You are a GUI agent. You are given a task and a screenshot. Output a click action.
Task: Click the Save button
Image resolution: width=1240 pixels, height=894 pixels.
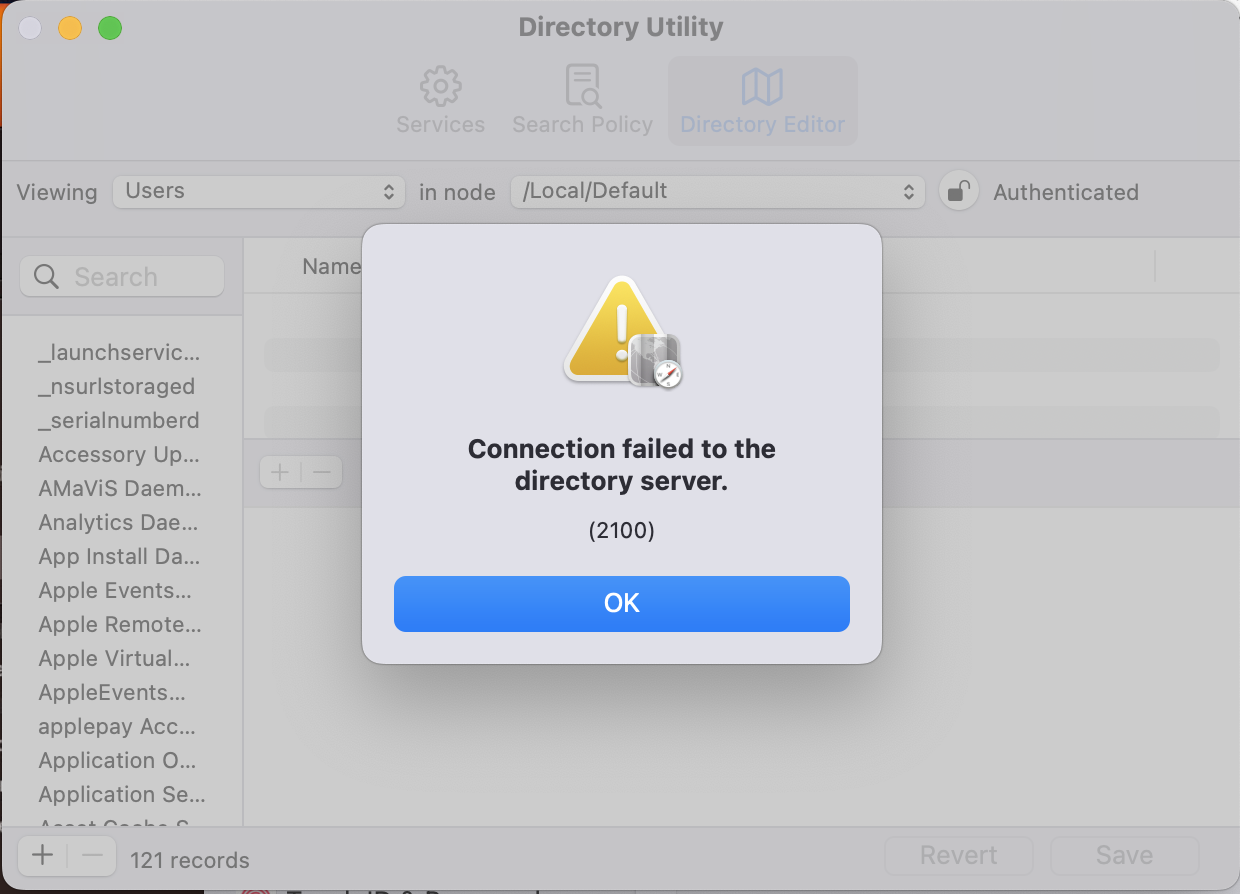click(1124, 855)
